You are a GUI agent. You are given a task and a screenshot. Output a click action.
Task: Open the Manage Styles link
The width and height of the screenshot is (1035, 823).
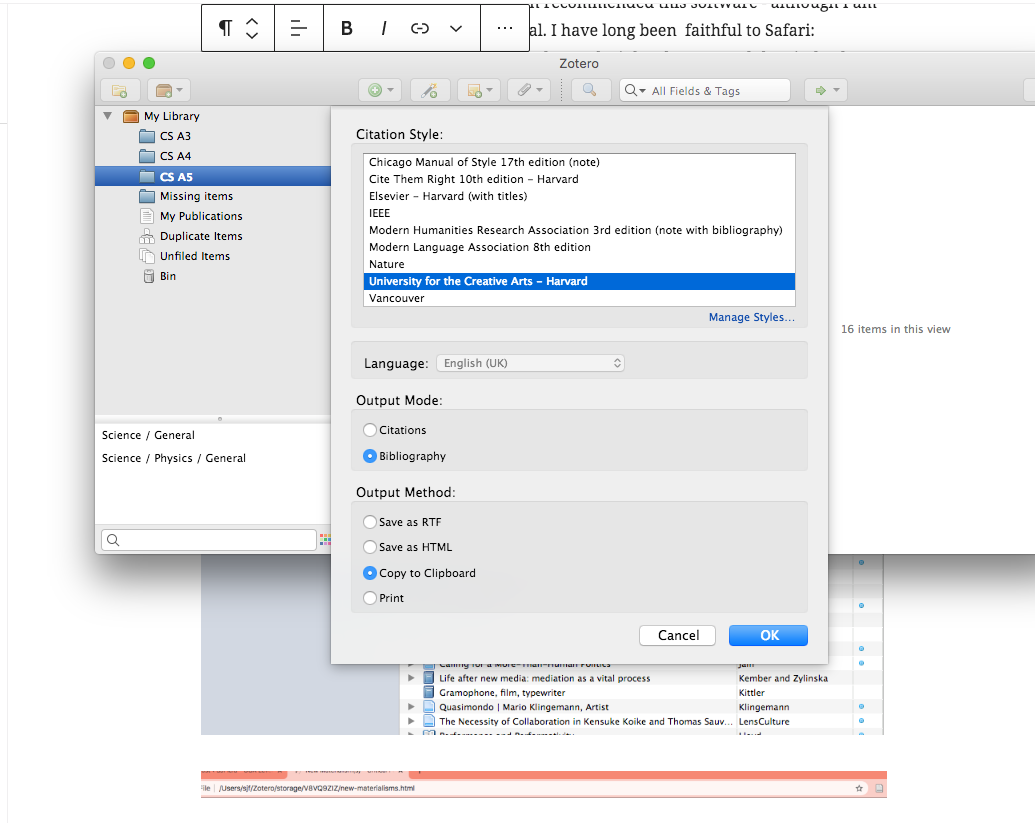click(x=751, y=317)
